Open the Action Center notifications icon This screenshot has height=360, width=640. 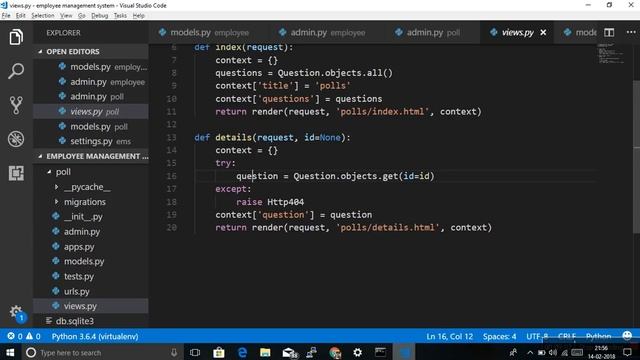627,352
